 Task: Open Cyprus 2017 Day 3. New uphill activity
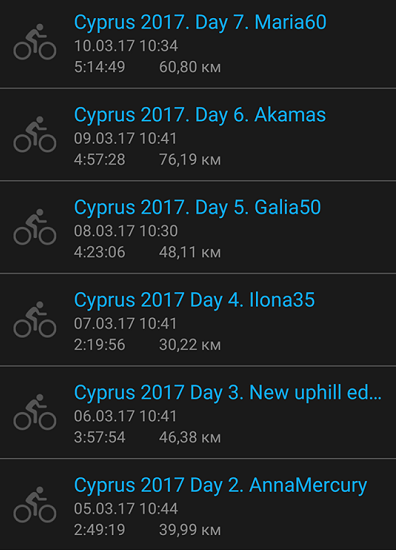point(228,393)
